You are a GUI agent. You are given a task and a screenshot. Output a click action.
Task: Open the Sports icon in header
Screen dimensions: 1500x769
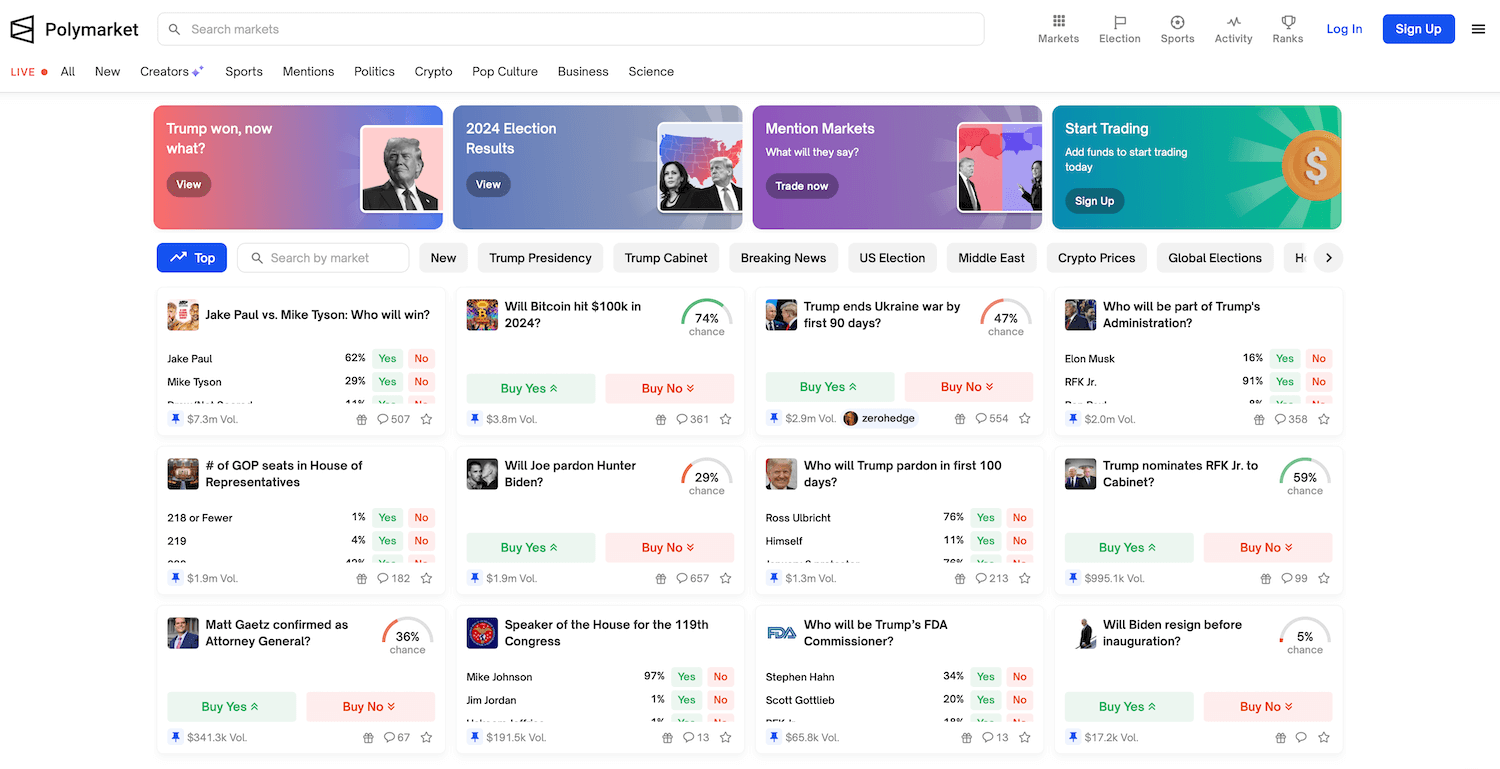coord(1177,29)
